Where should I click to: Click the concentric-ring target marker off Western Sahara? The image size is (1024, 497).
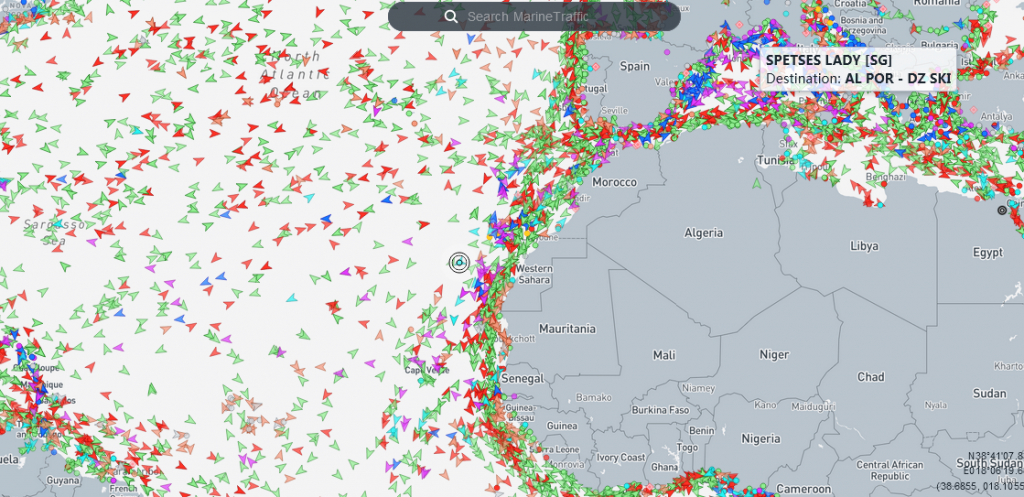pos(458,262)
